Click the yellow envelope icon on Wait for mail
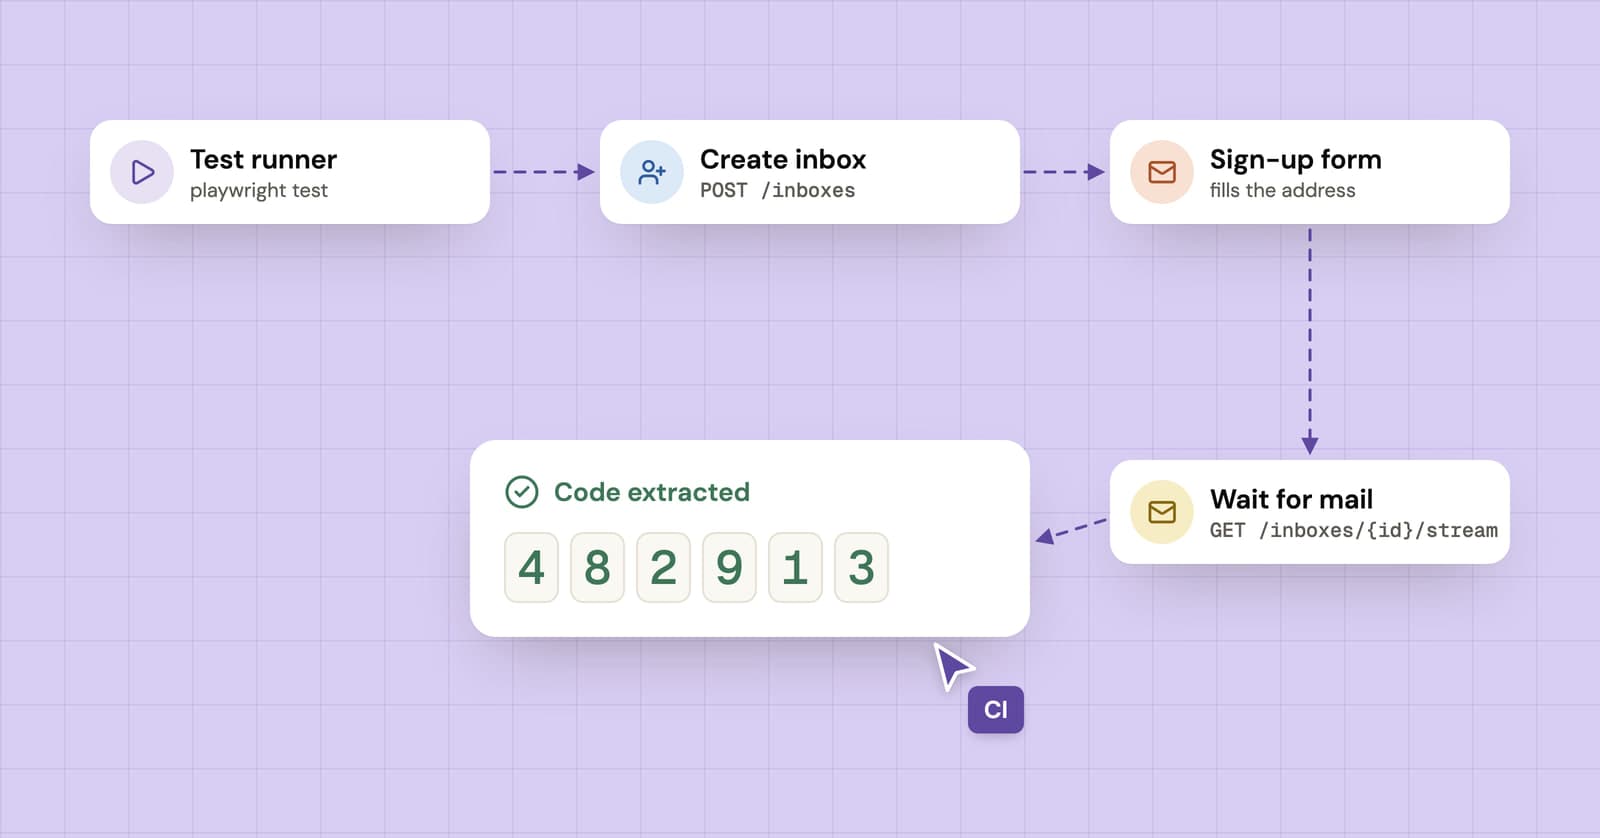Screen dimensions: 1600x838 click(x=1162, y=512)
